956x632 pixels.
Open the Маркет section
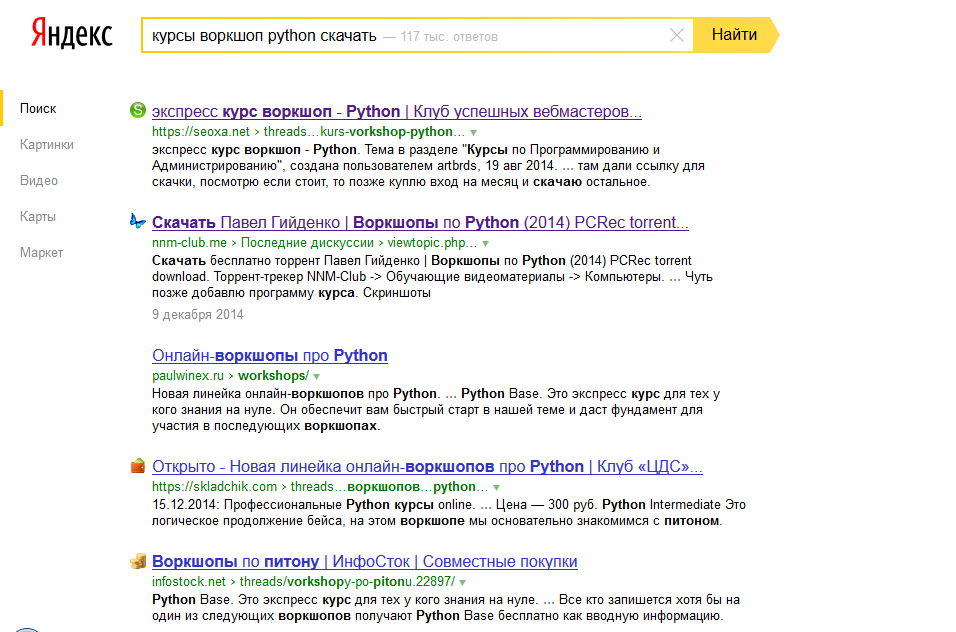tap(41, 253)
